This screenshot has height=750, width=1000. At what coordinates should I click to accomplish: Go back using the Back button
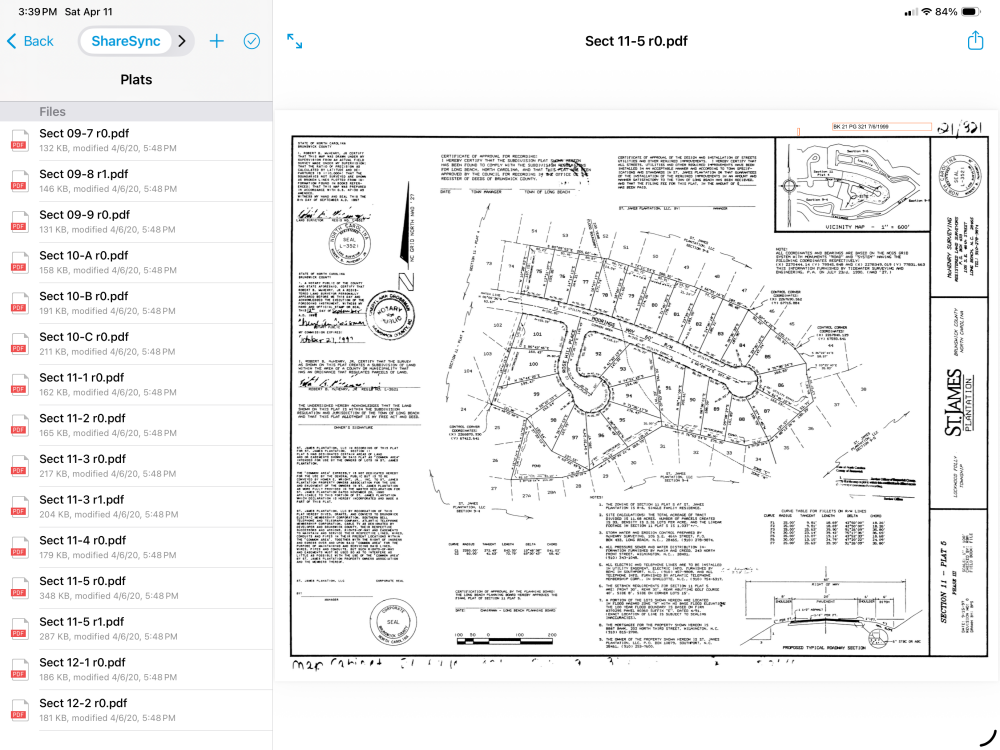click(30, 41)
